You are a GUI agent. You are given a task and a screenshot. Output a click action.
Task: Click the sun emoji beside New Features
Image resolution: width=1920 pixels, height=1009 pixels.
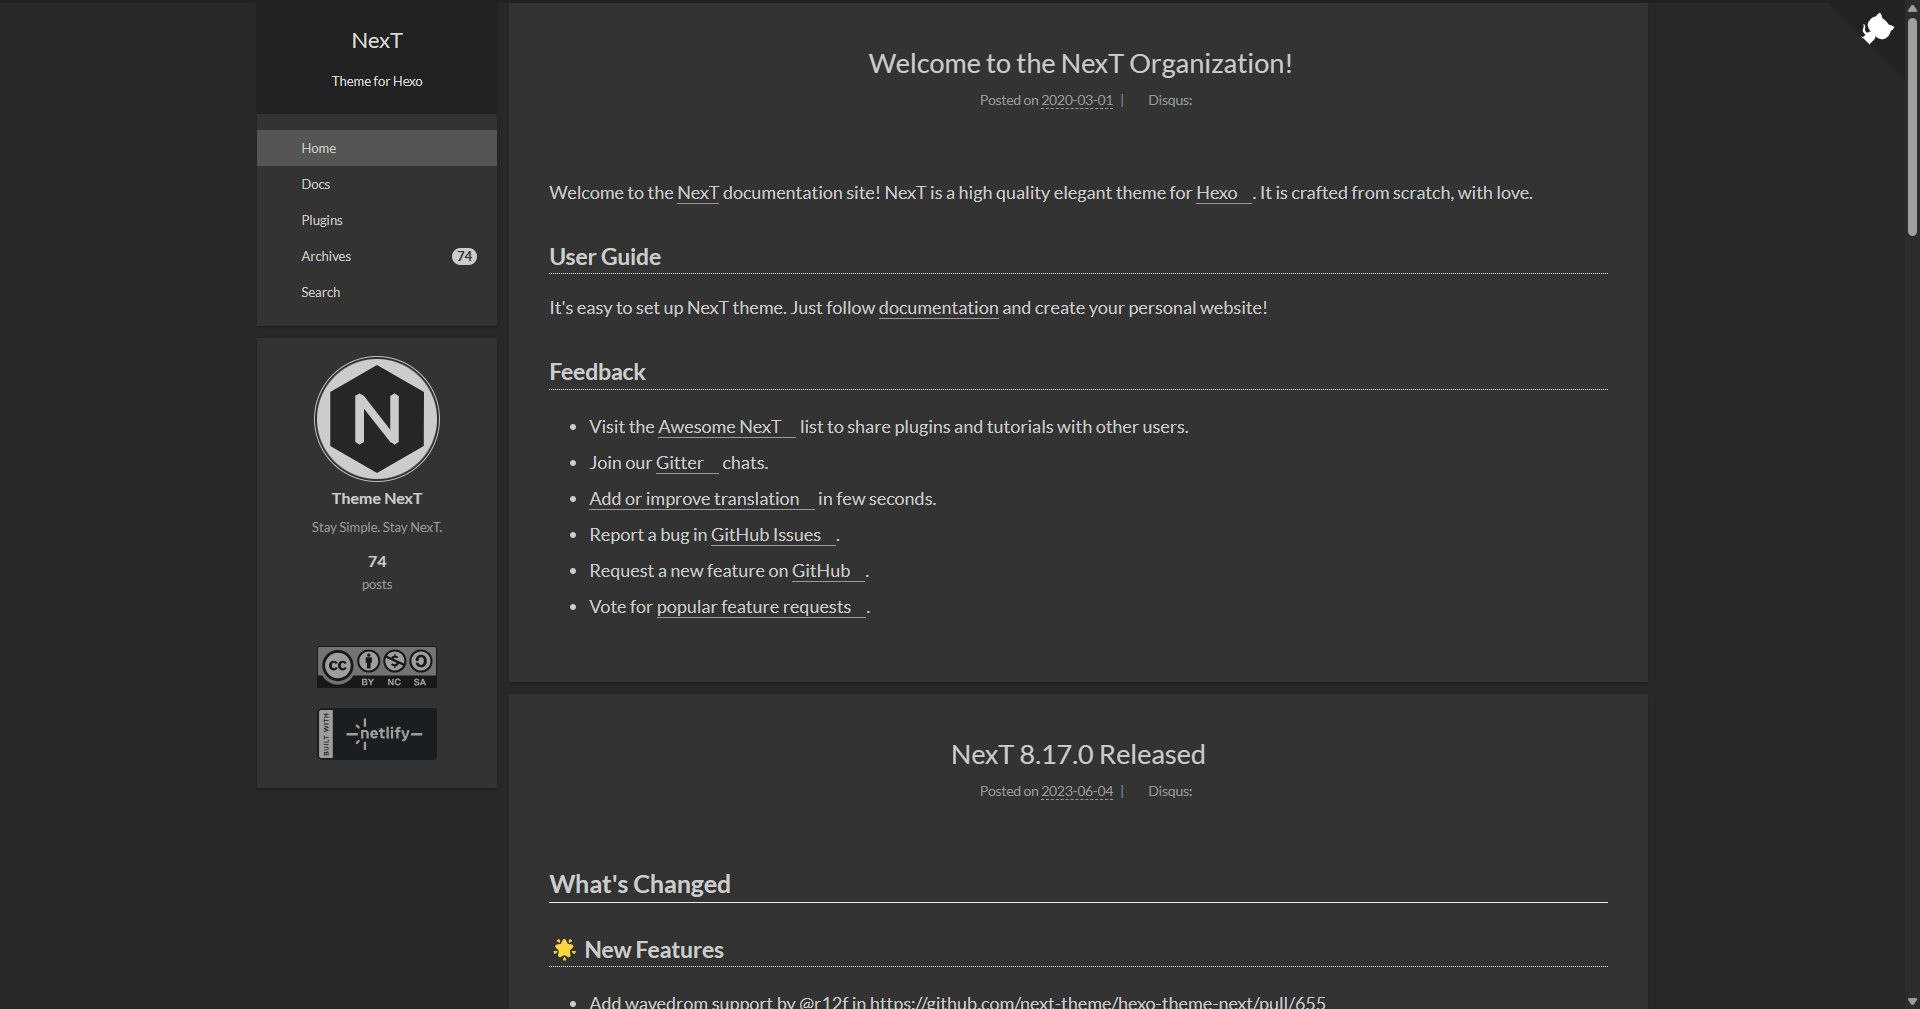(x=564, y=949)
